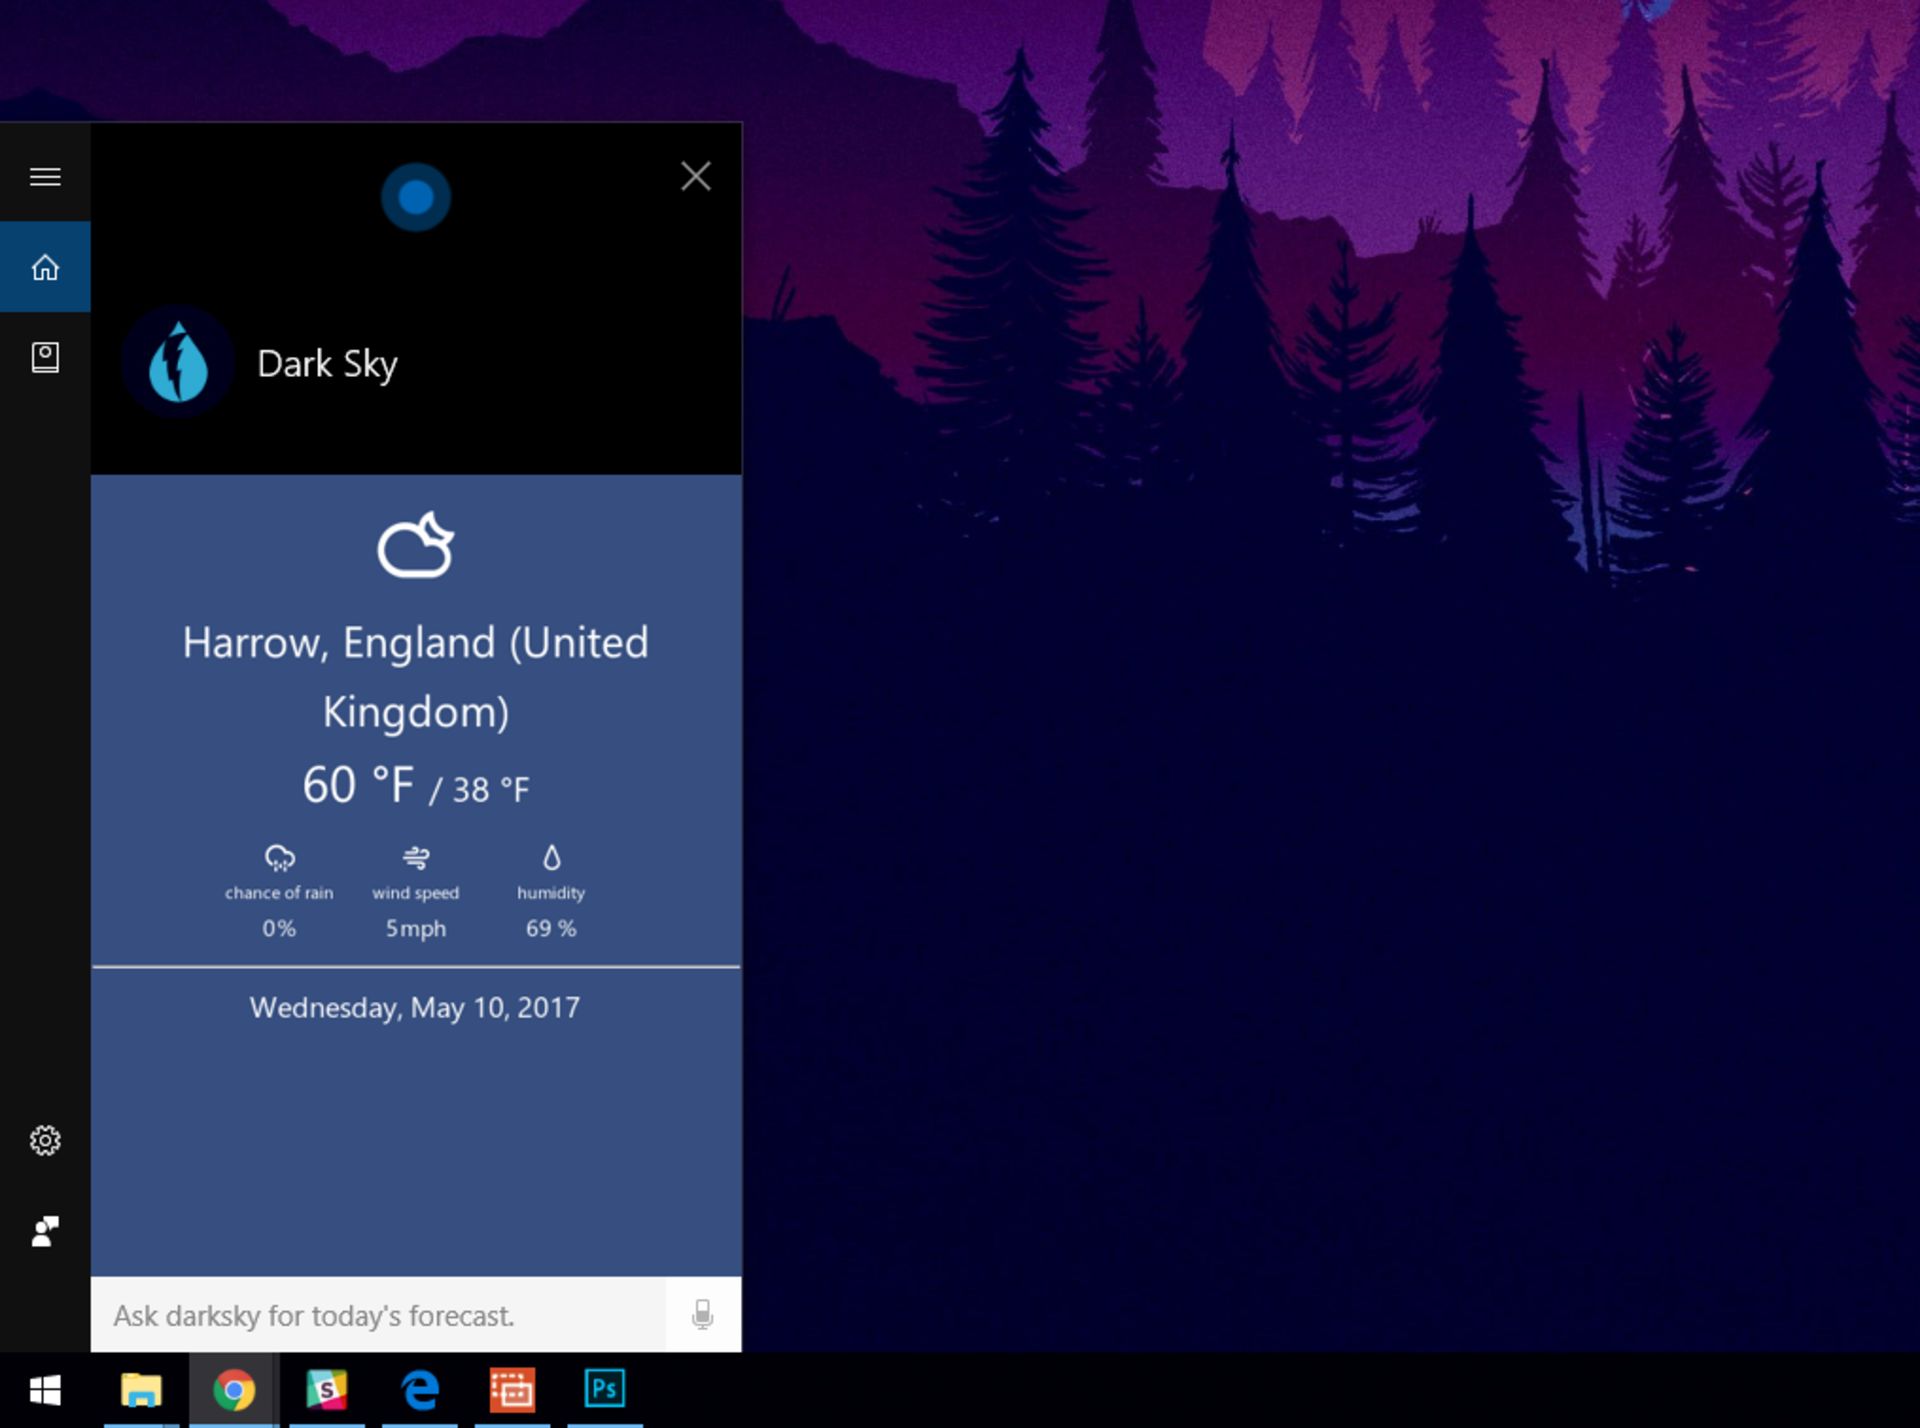Open Photoshop from the taskbar
Screen dimensions: 1920x1428
point(604,1390)
